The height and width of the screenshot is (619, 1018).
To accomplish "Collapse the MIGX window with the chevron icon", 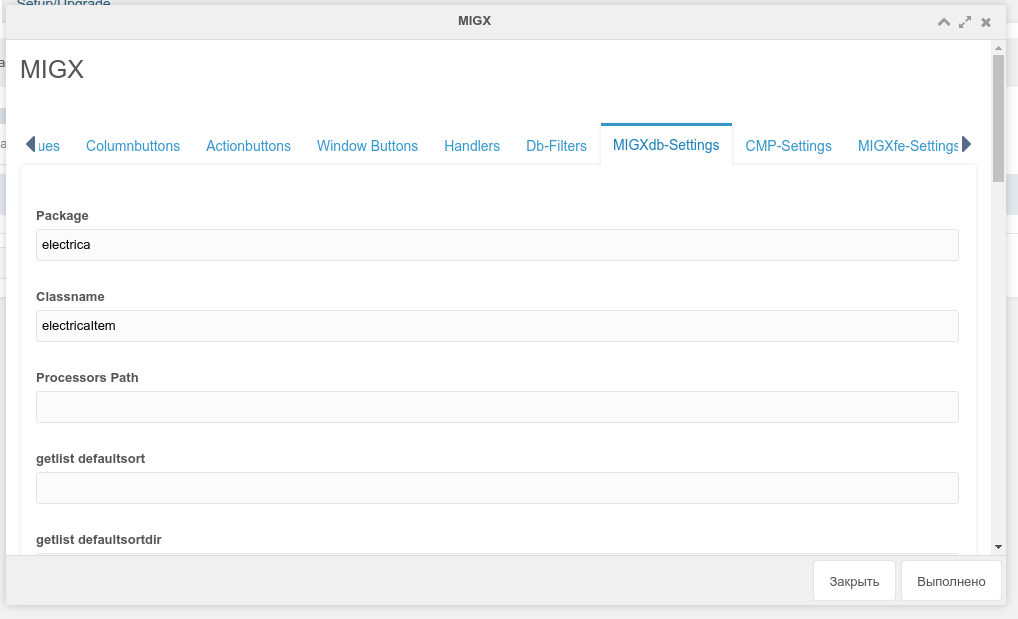I will [x=944, y=22].
